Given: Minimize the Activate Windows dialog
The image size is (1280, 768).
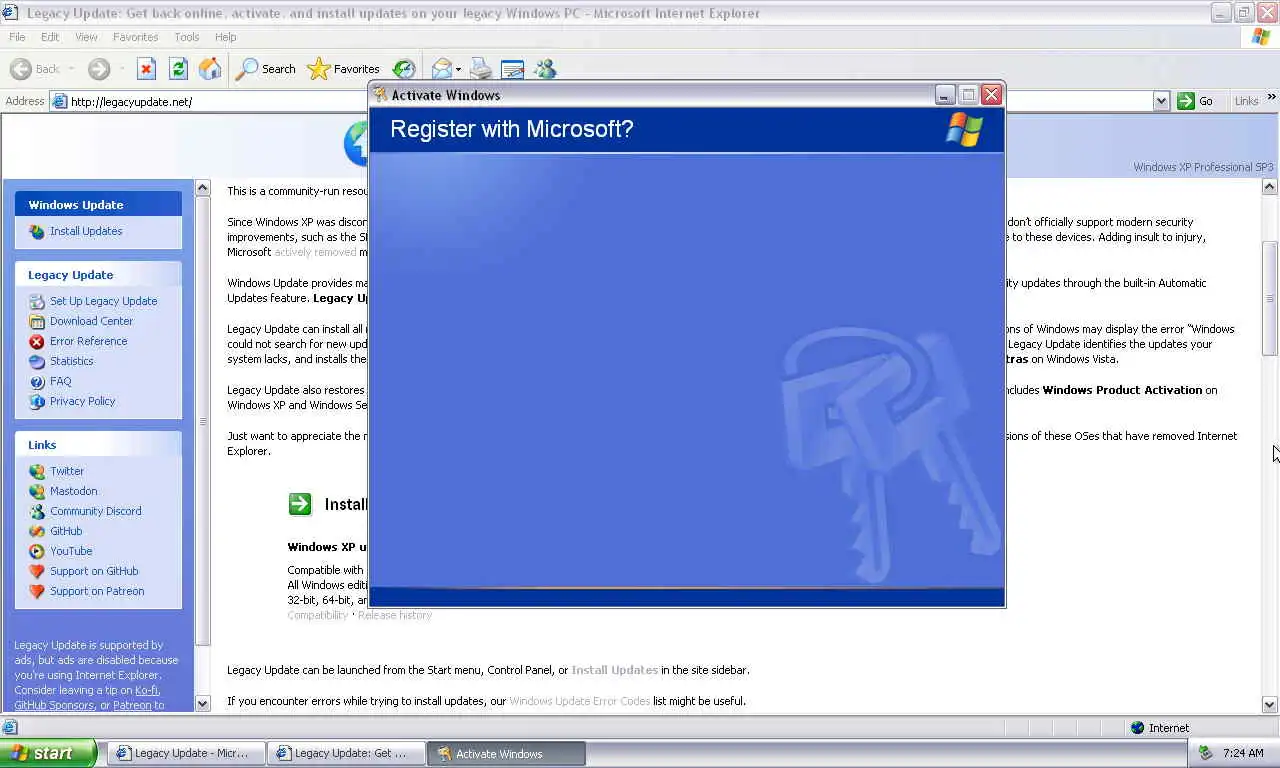Looking at the screenshot, I should pyautogui.click(x=945, y=95).
